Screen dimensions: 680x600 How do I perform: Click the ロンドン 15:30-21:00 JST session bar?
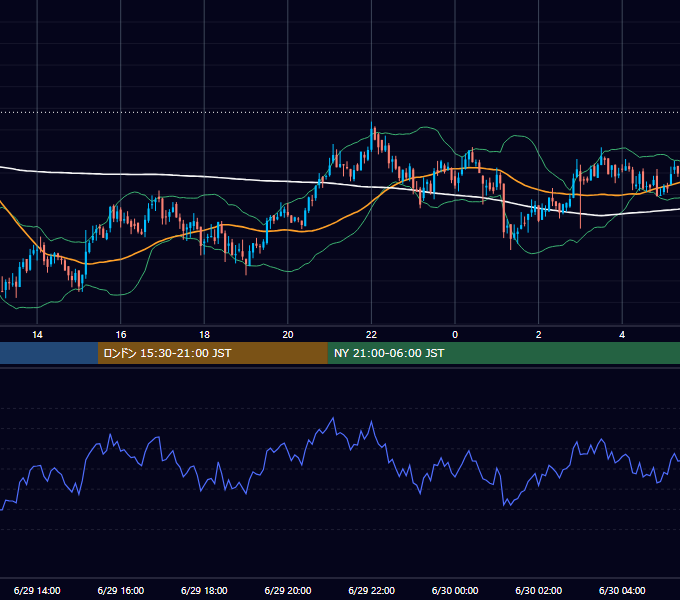coord(212,353)
